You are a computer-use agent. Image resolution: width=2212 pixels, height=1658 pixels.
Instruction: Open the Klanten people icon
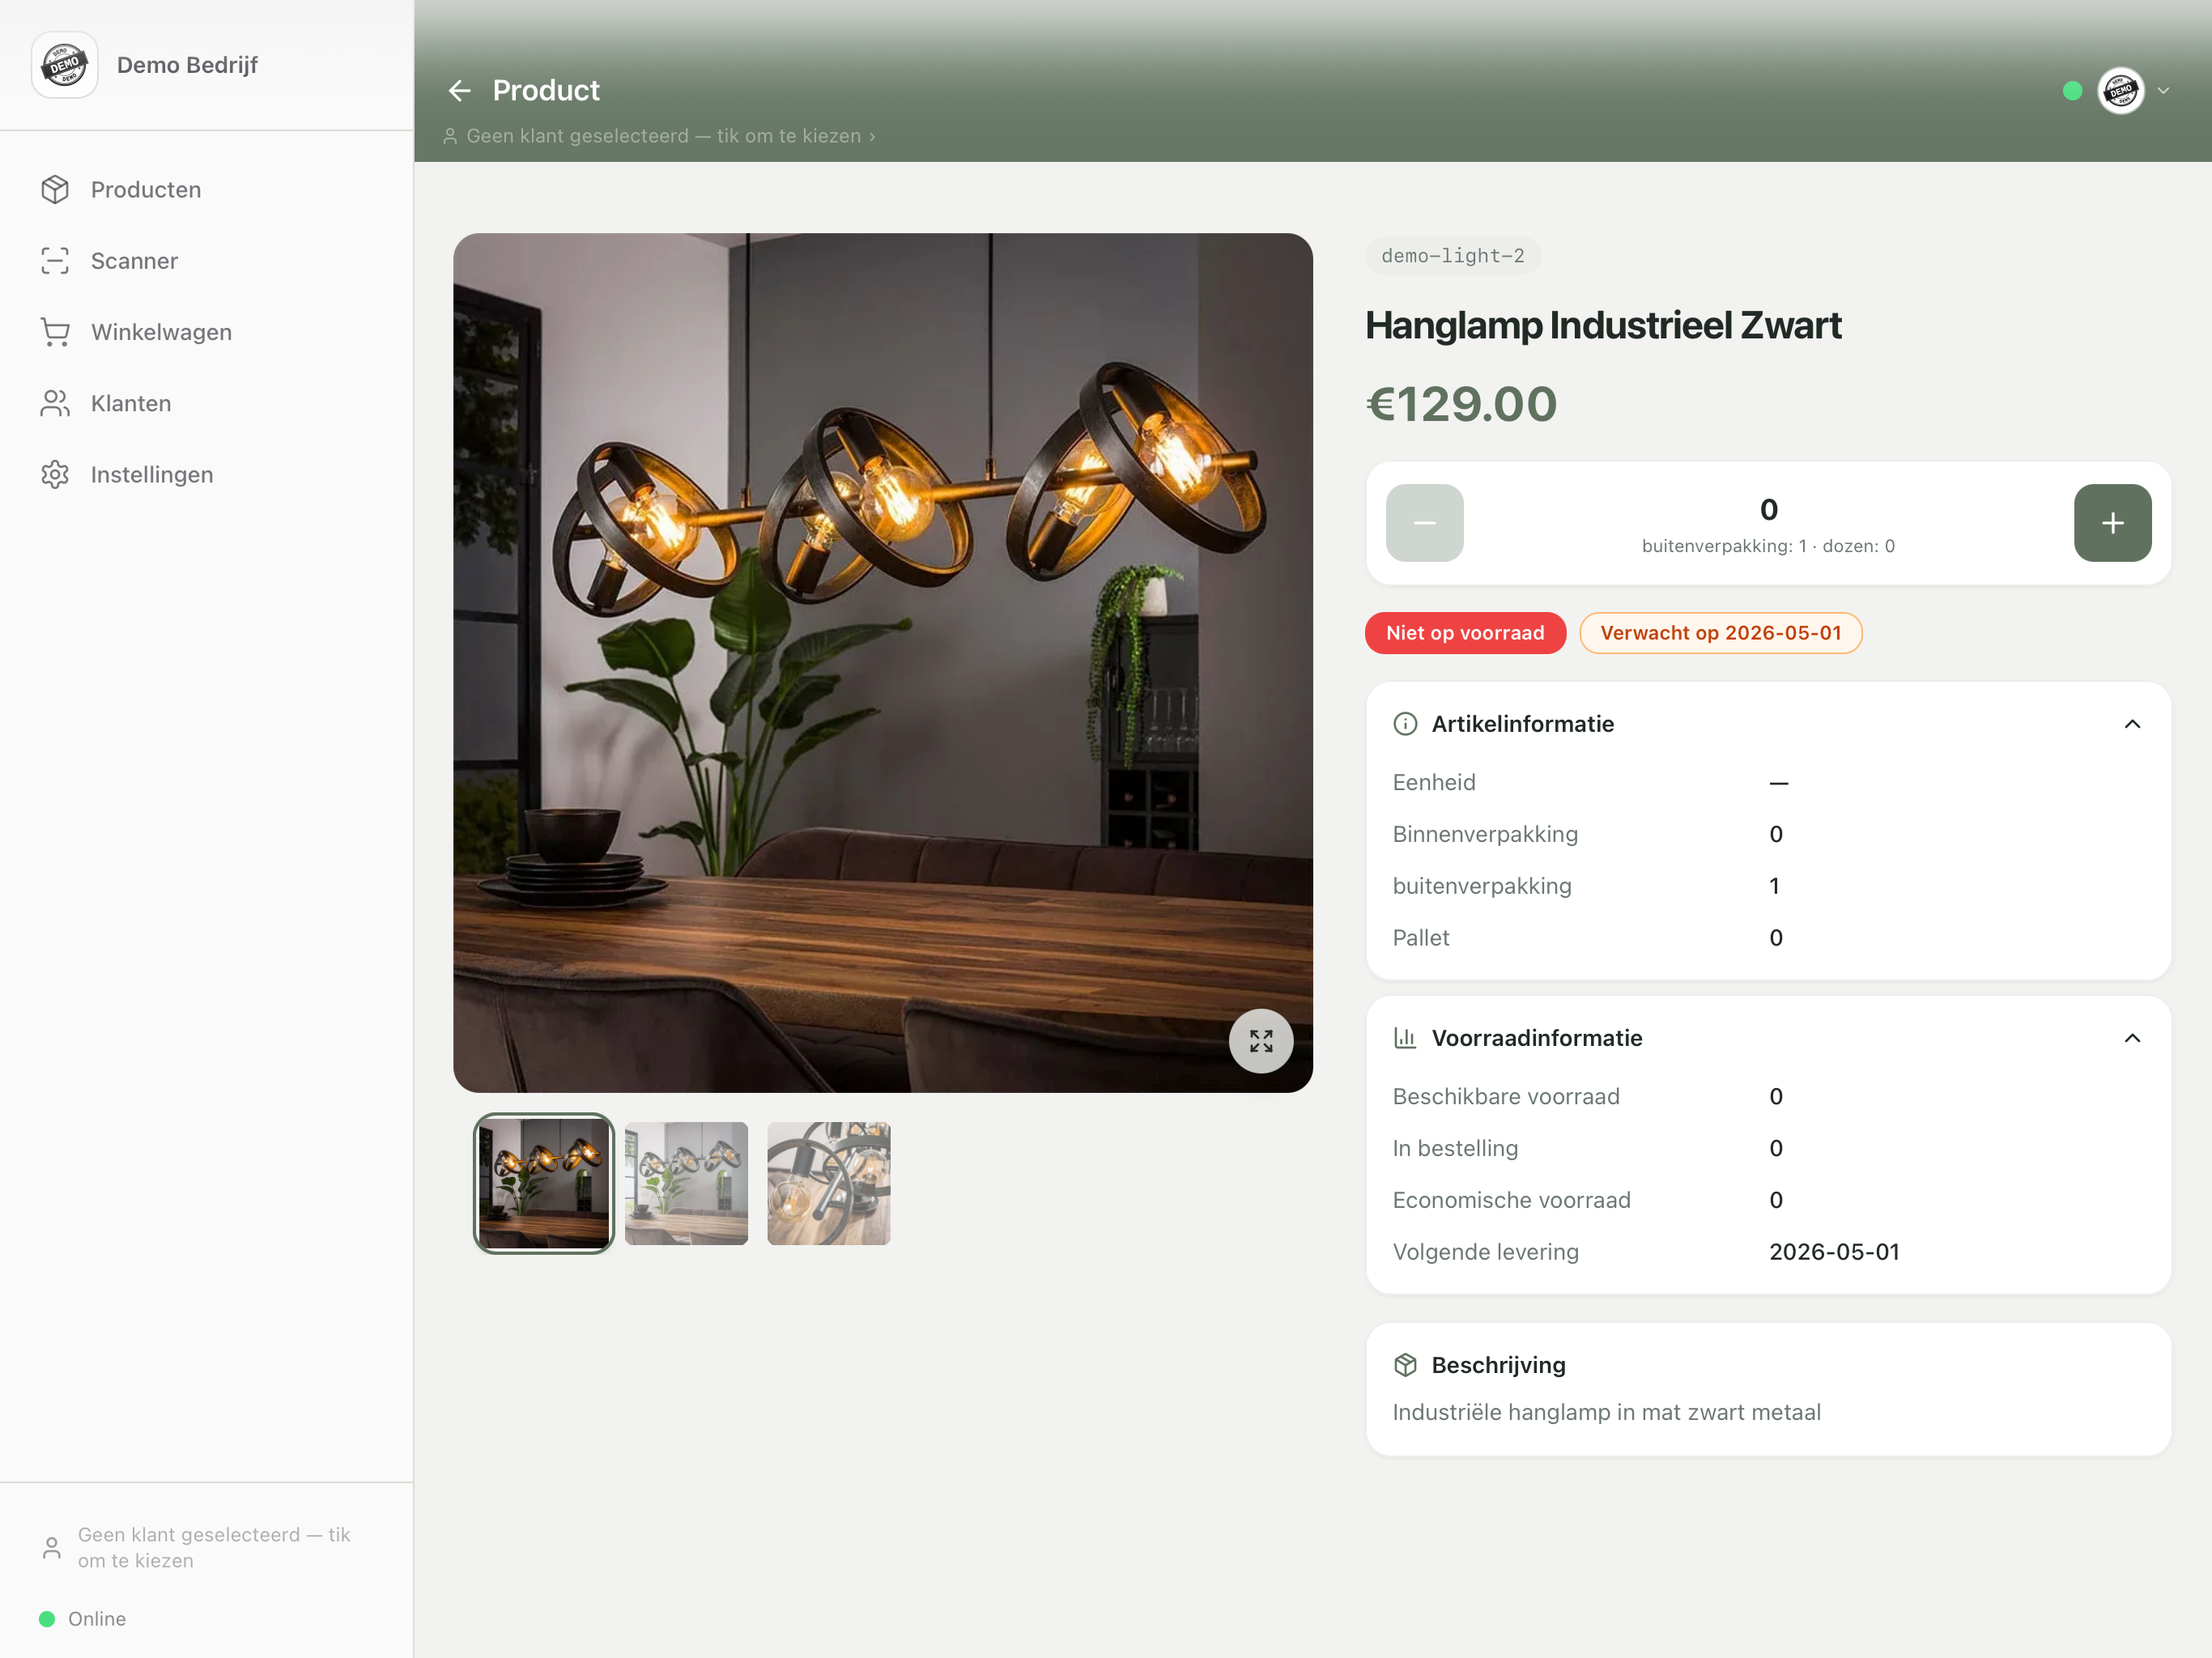pos(55,403)
